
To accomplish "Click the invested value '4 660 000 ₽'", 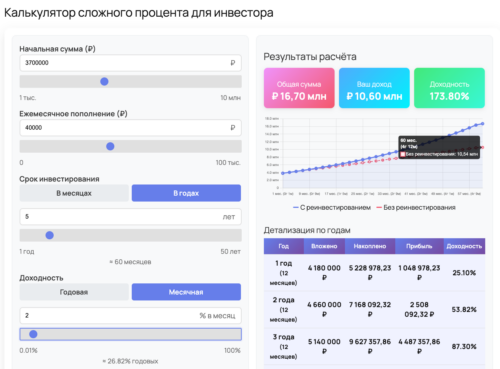I will (x=324, y=309).
